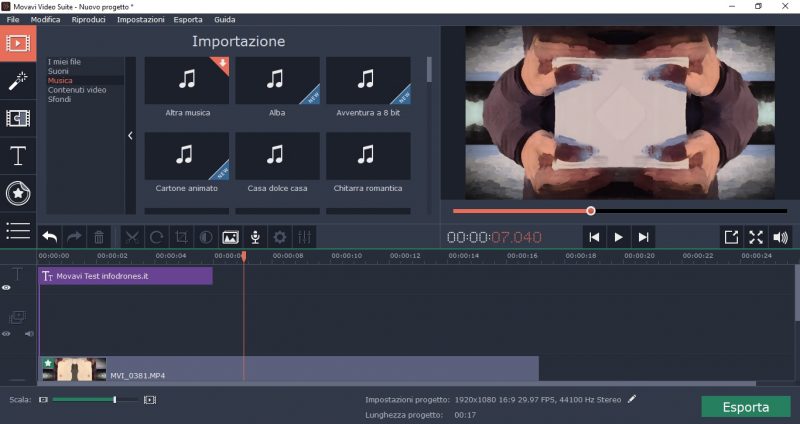Image resolution: width=800 pixels, height=424 pixels.
Task: Click the timeline vertical scrollbar
Action: click(797, 293)
